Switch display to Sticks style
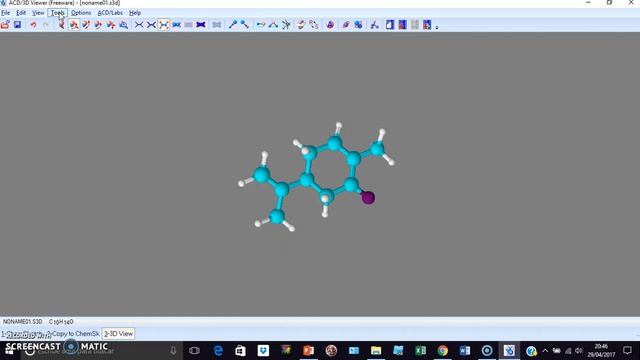 pos(151,25)
